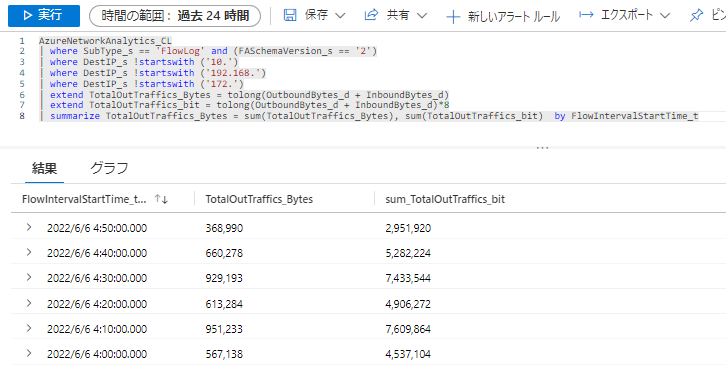This screenshot has height=368, width=726.
Task: Expand the エクスポート dropdown chevron
Action: (x=665, y=16)
